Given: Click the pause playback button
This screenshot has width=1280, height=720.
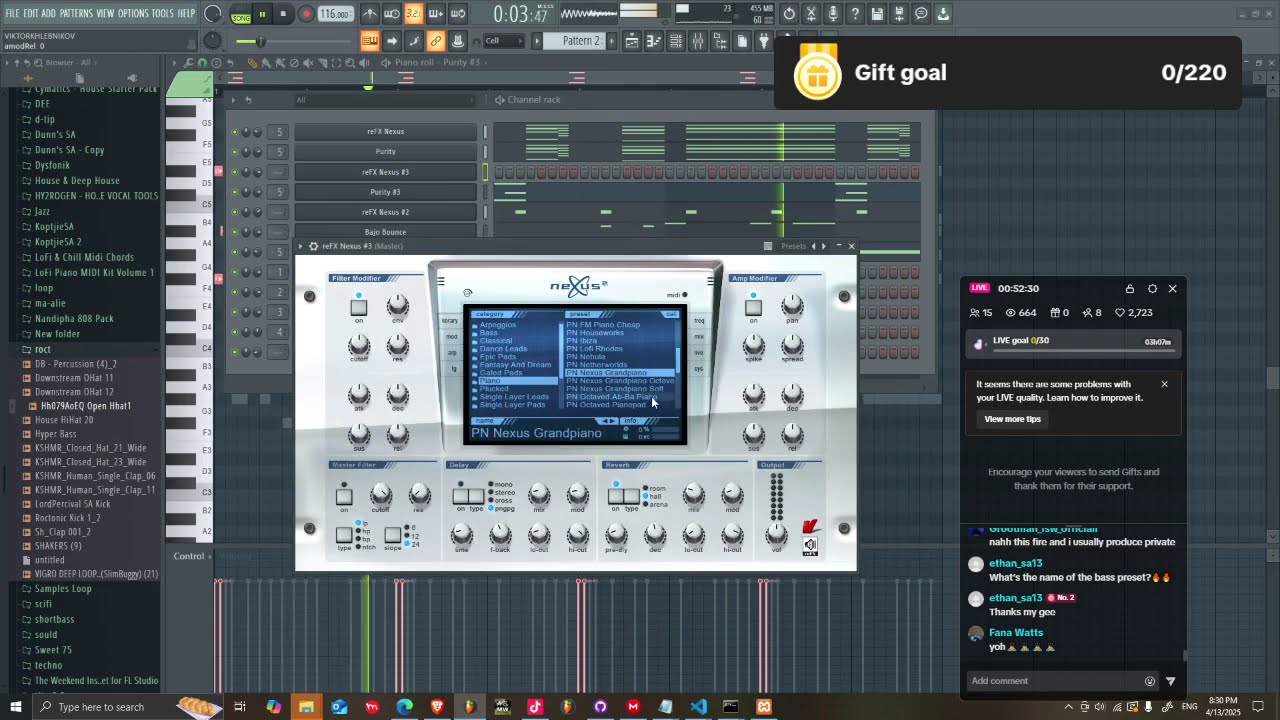Looking at the screenshot, I should click(262, 14).
